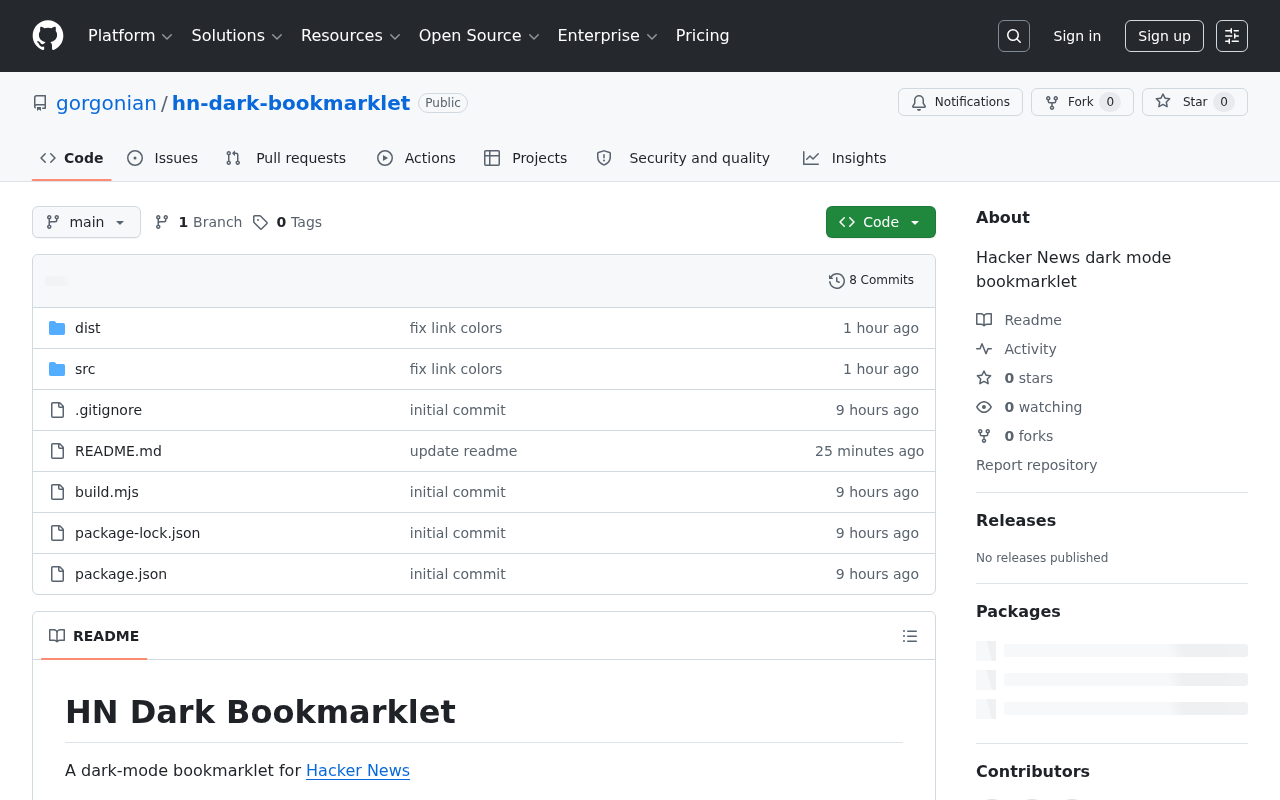Image resolution: width=1280 pixels, height=800 pixels.
Task: Open the 1 Branch link
Action: [198, 222]
